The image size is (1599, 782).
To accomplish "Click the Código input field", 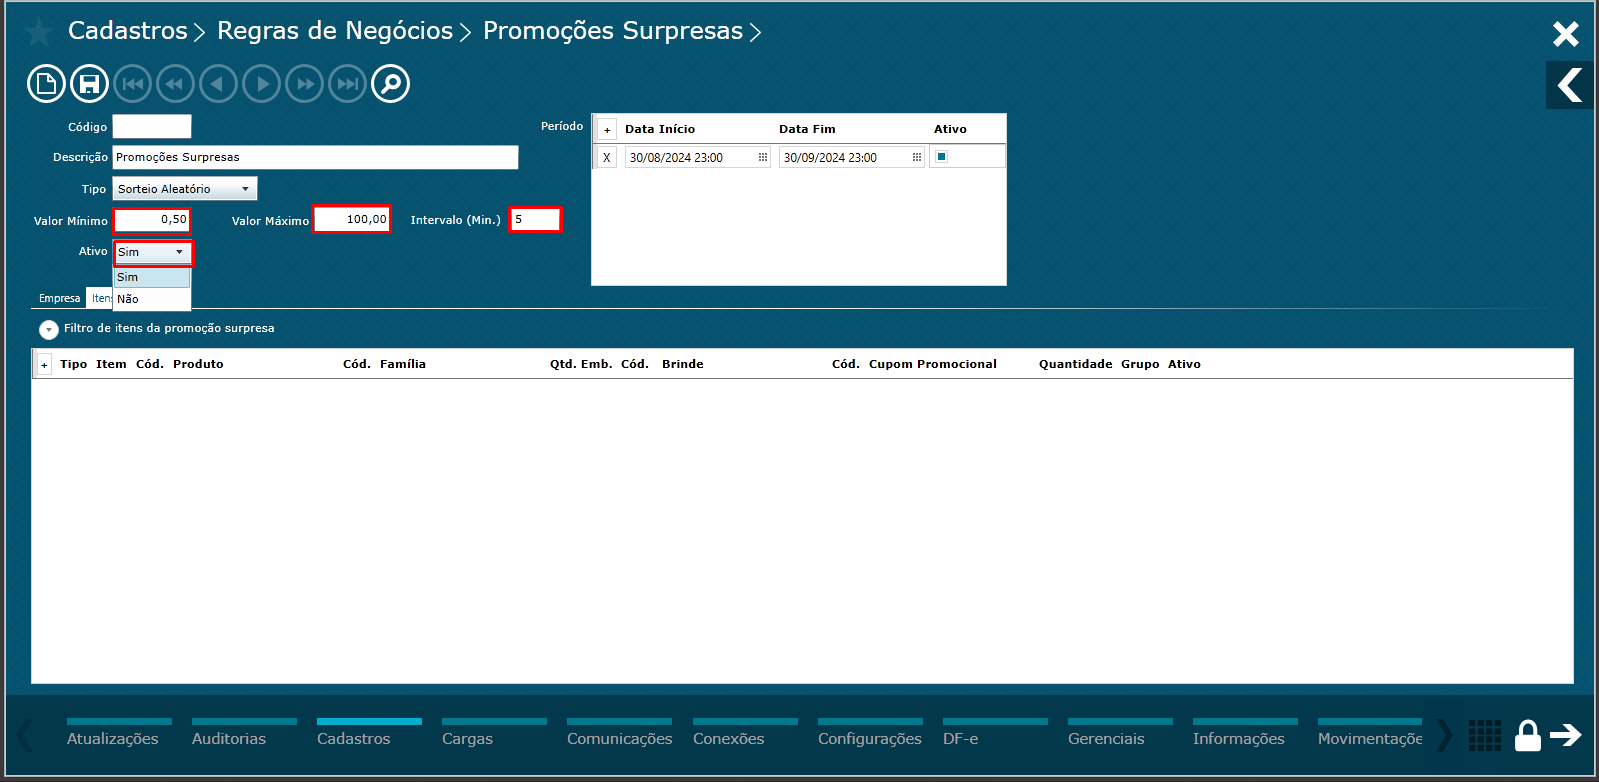I will coord(152,127).
